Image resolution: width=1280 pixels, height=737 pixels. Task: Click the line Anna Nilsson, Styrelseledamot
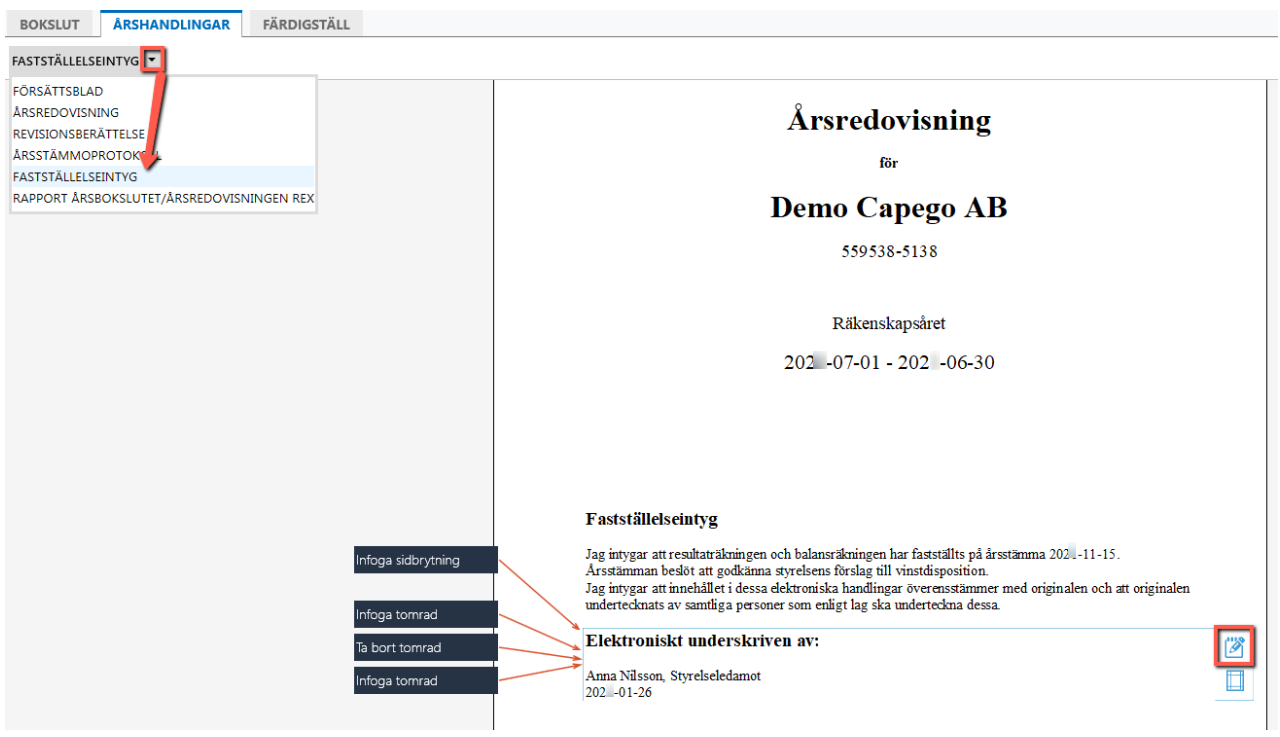673,676
